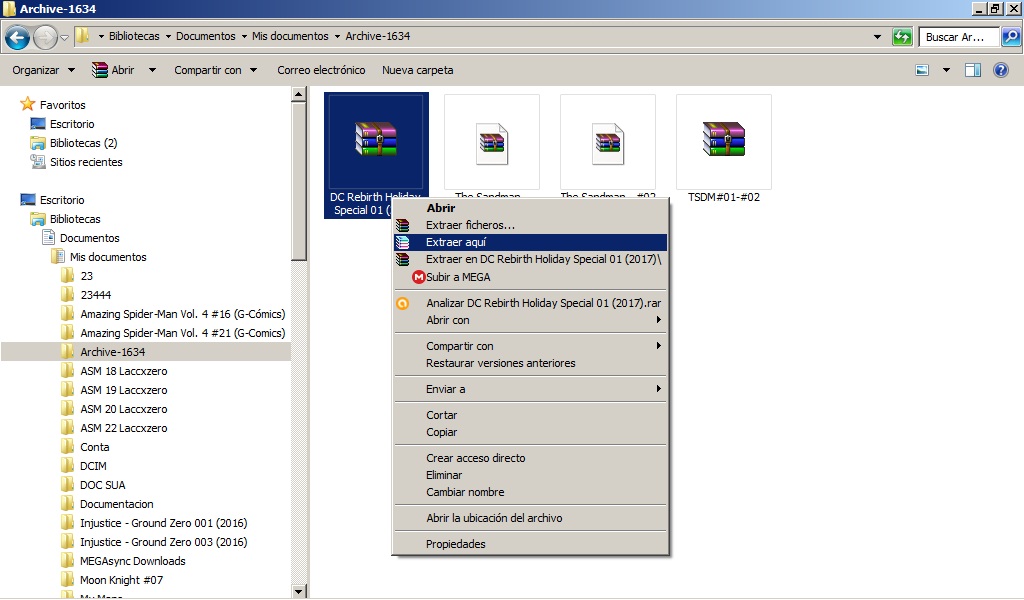Viewport: 1024px width, 600px height.
Task: Open the Organizar toolbar menu
Action: coord(44,70)
